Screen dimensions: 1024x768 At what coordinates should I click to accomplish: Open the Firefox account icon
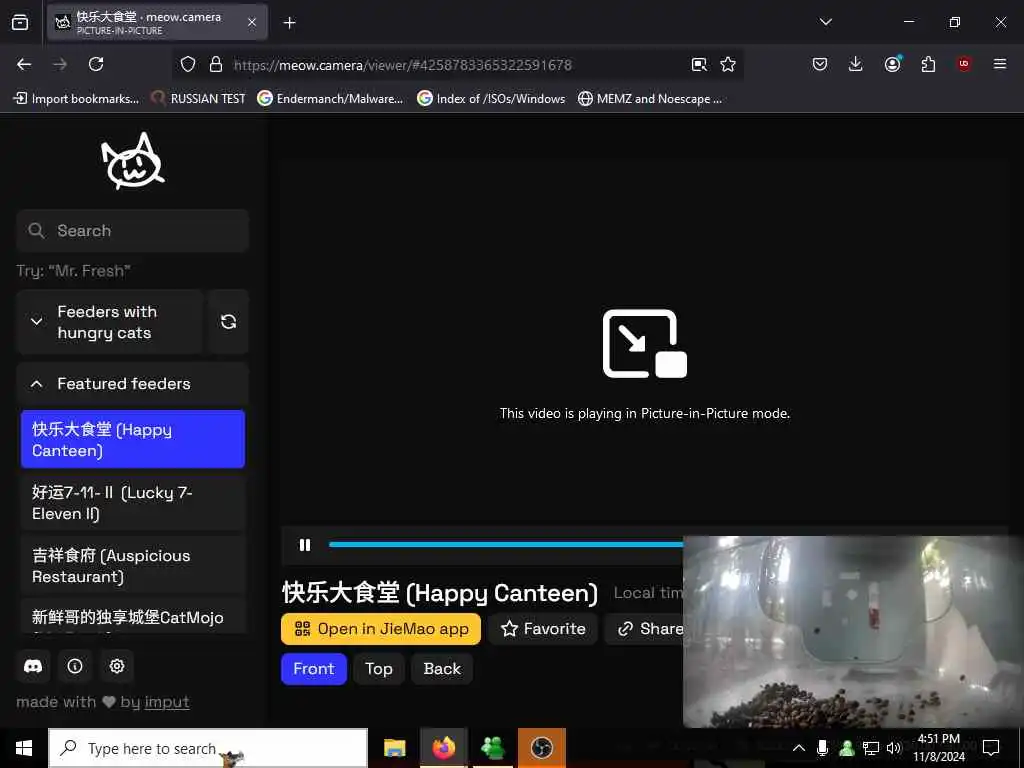(x=892, y=64)
